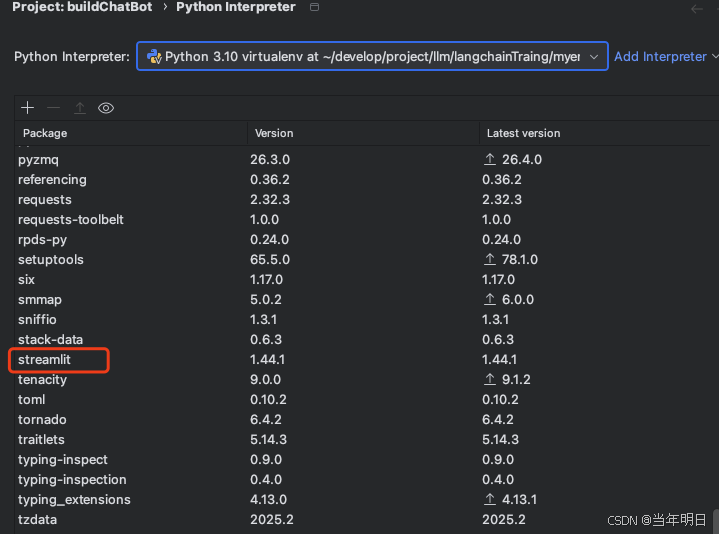
Task: Click the pyzmq version 26.3.0 cell
Action: coord(270,160)
